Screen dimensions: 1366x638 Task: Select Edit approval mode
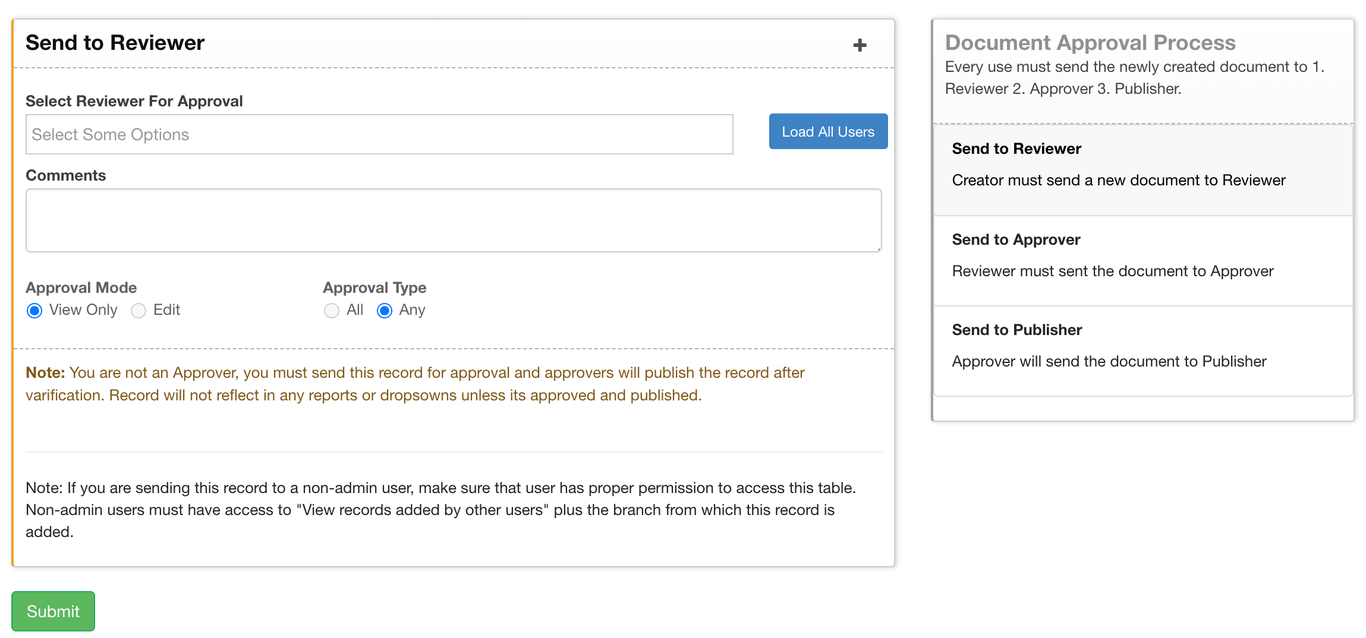coord(139,311)
